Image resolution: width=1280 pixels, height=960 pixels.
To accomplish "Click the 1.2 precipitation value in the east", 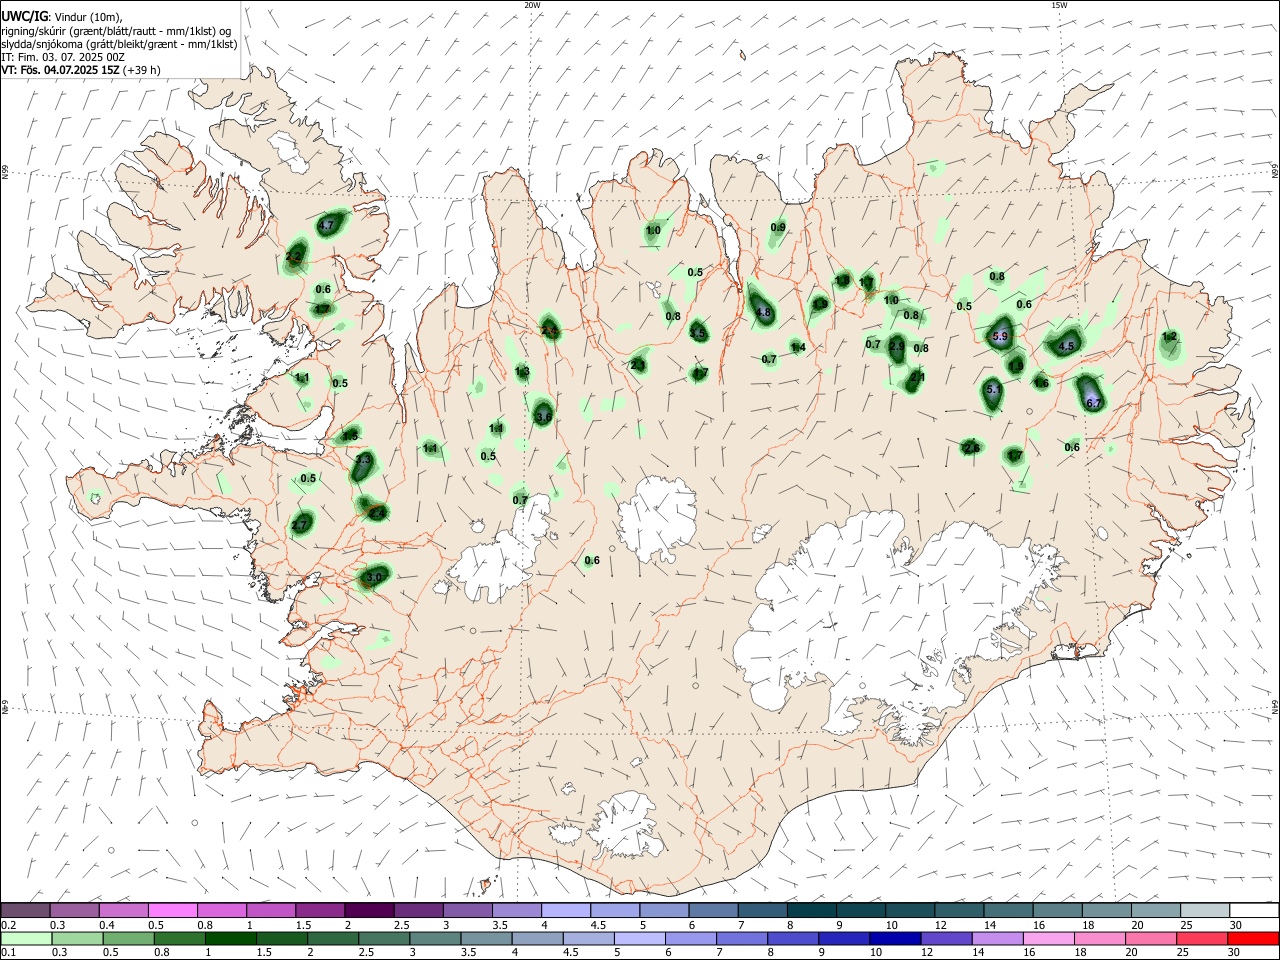I will point(1169,337).
